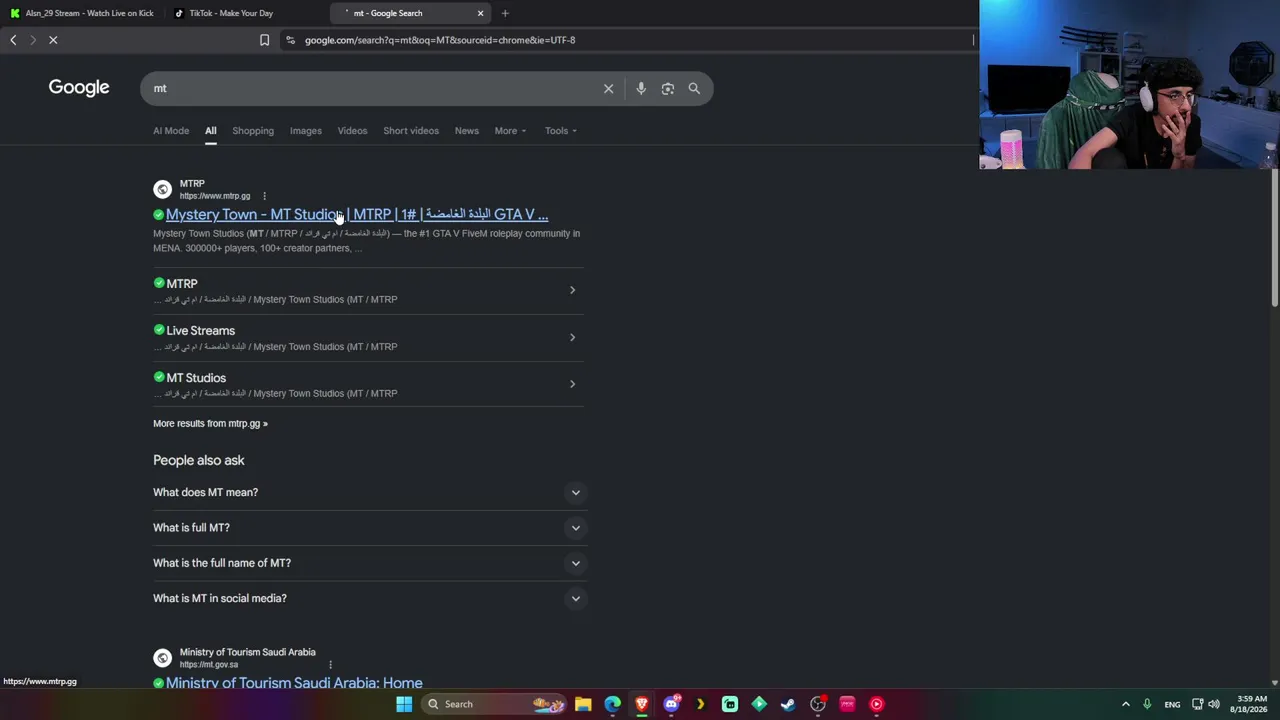Click the magnifier search submit icon
The height and width of the screenshot is (720, 1280).
pos(694,88)
